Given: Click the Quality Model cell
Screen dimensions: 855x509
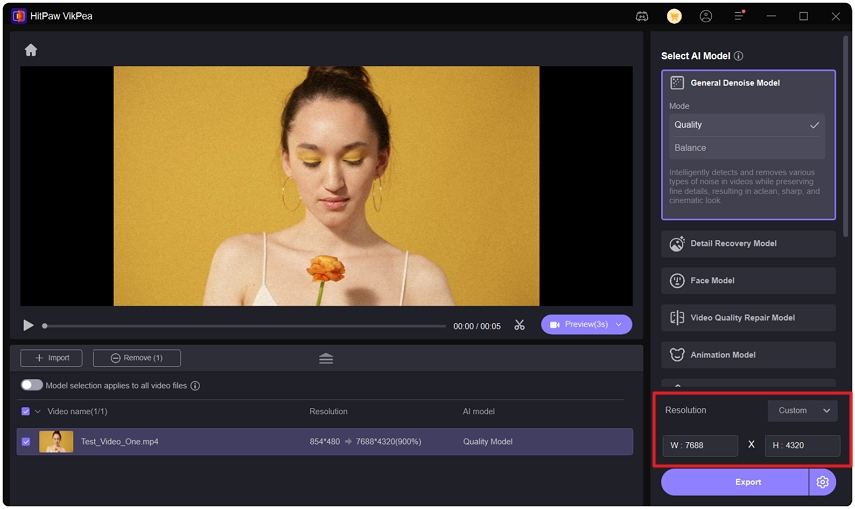Looking at the screenshot, I should coord(487,441).
